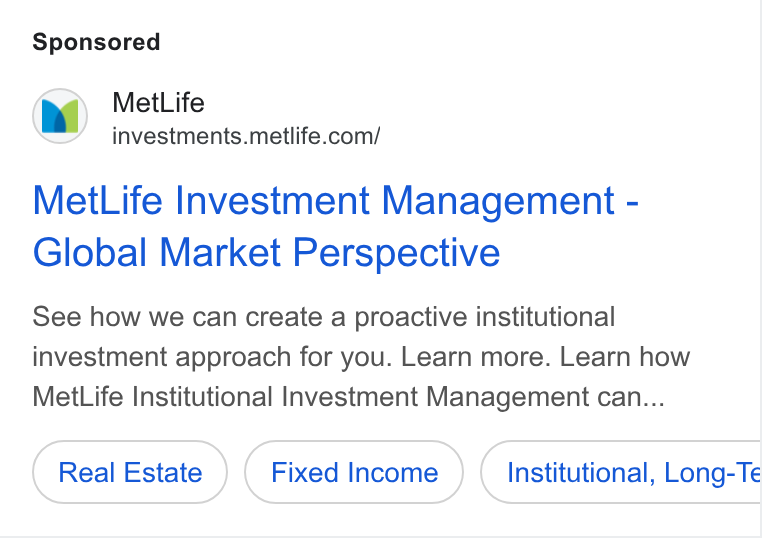Open the Fixed Income sitelink chip
Screen dimensions: 762x538
[x=354, y=472]
